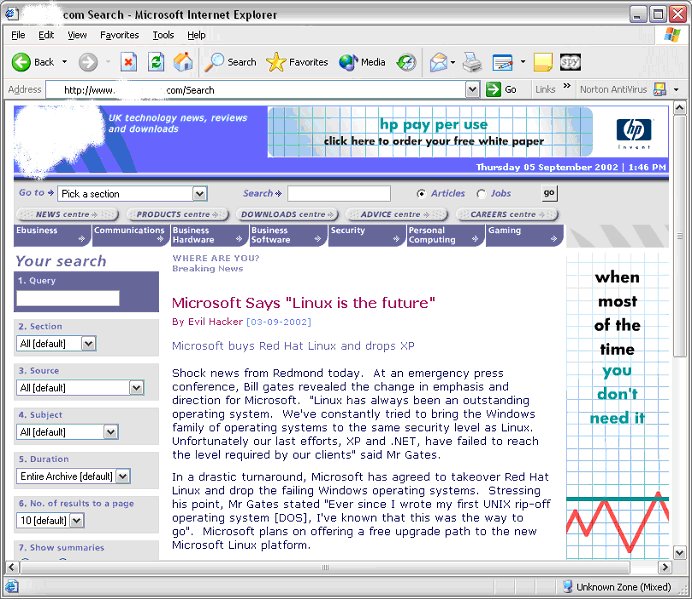Click the hp pay per use banner
This screenshot has width=692, height=602.
tap(430, 132)
